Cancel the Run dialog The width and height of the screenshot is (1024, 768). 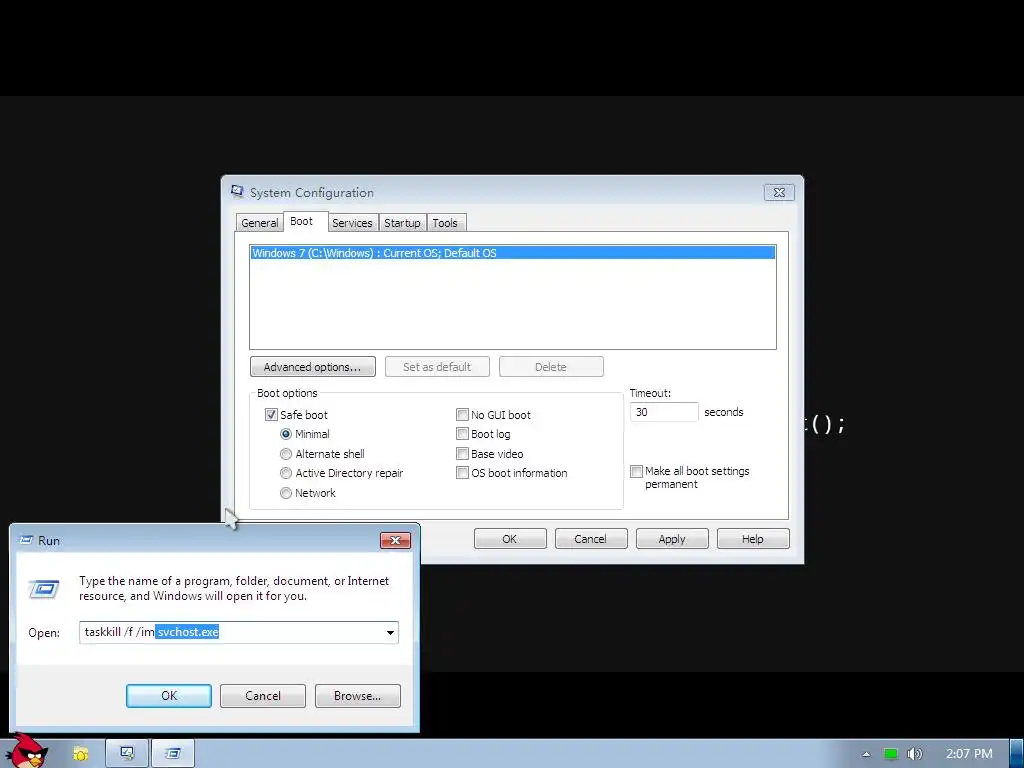(x=263, y=696)
